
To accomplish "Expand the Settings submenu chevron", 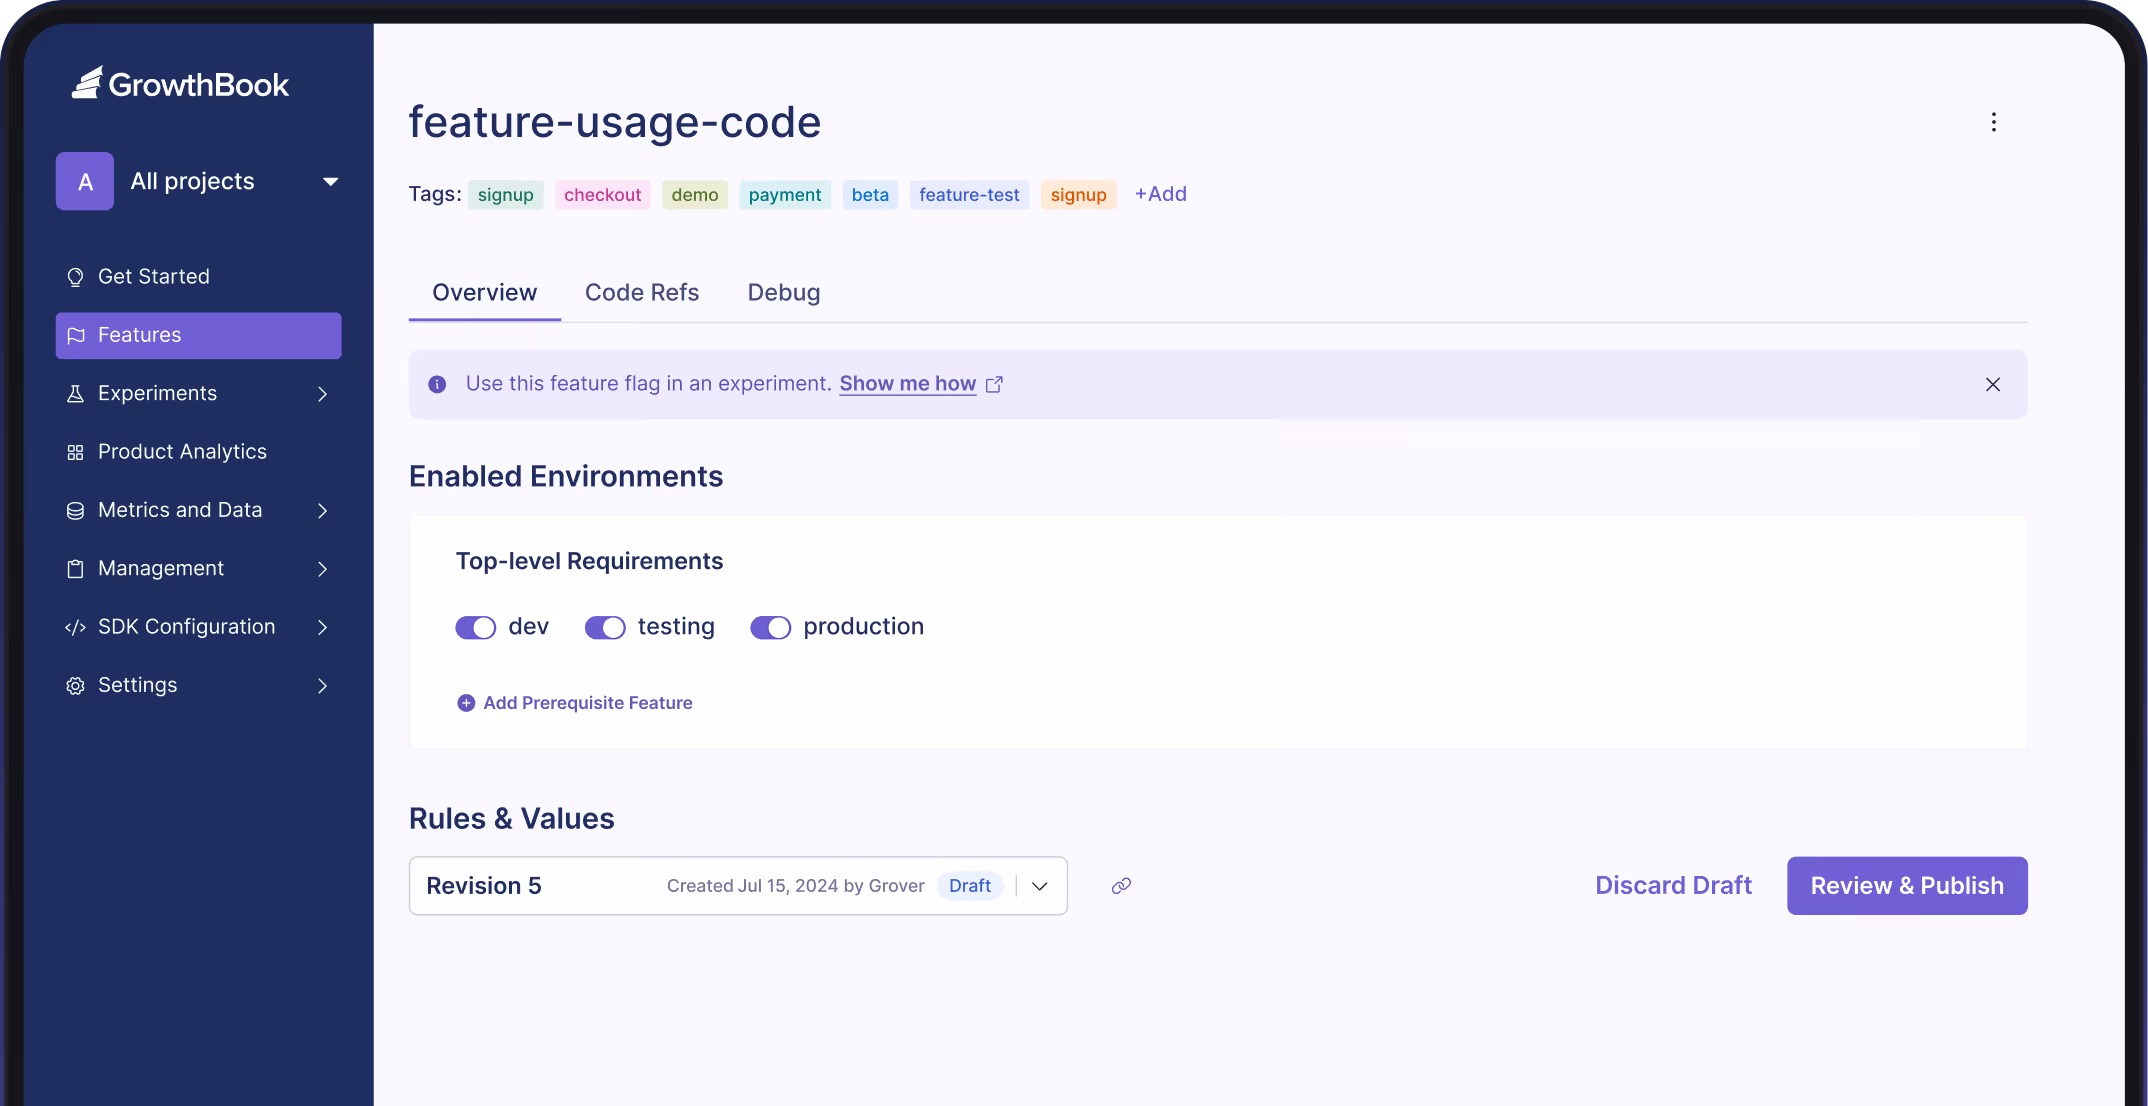I will pos(322,686).
